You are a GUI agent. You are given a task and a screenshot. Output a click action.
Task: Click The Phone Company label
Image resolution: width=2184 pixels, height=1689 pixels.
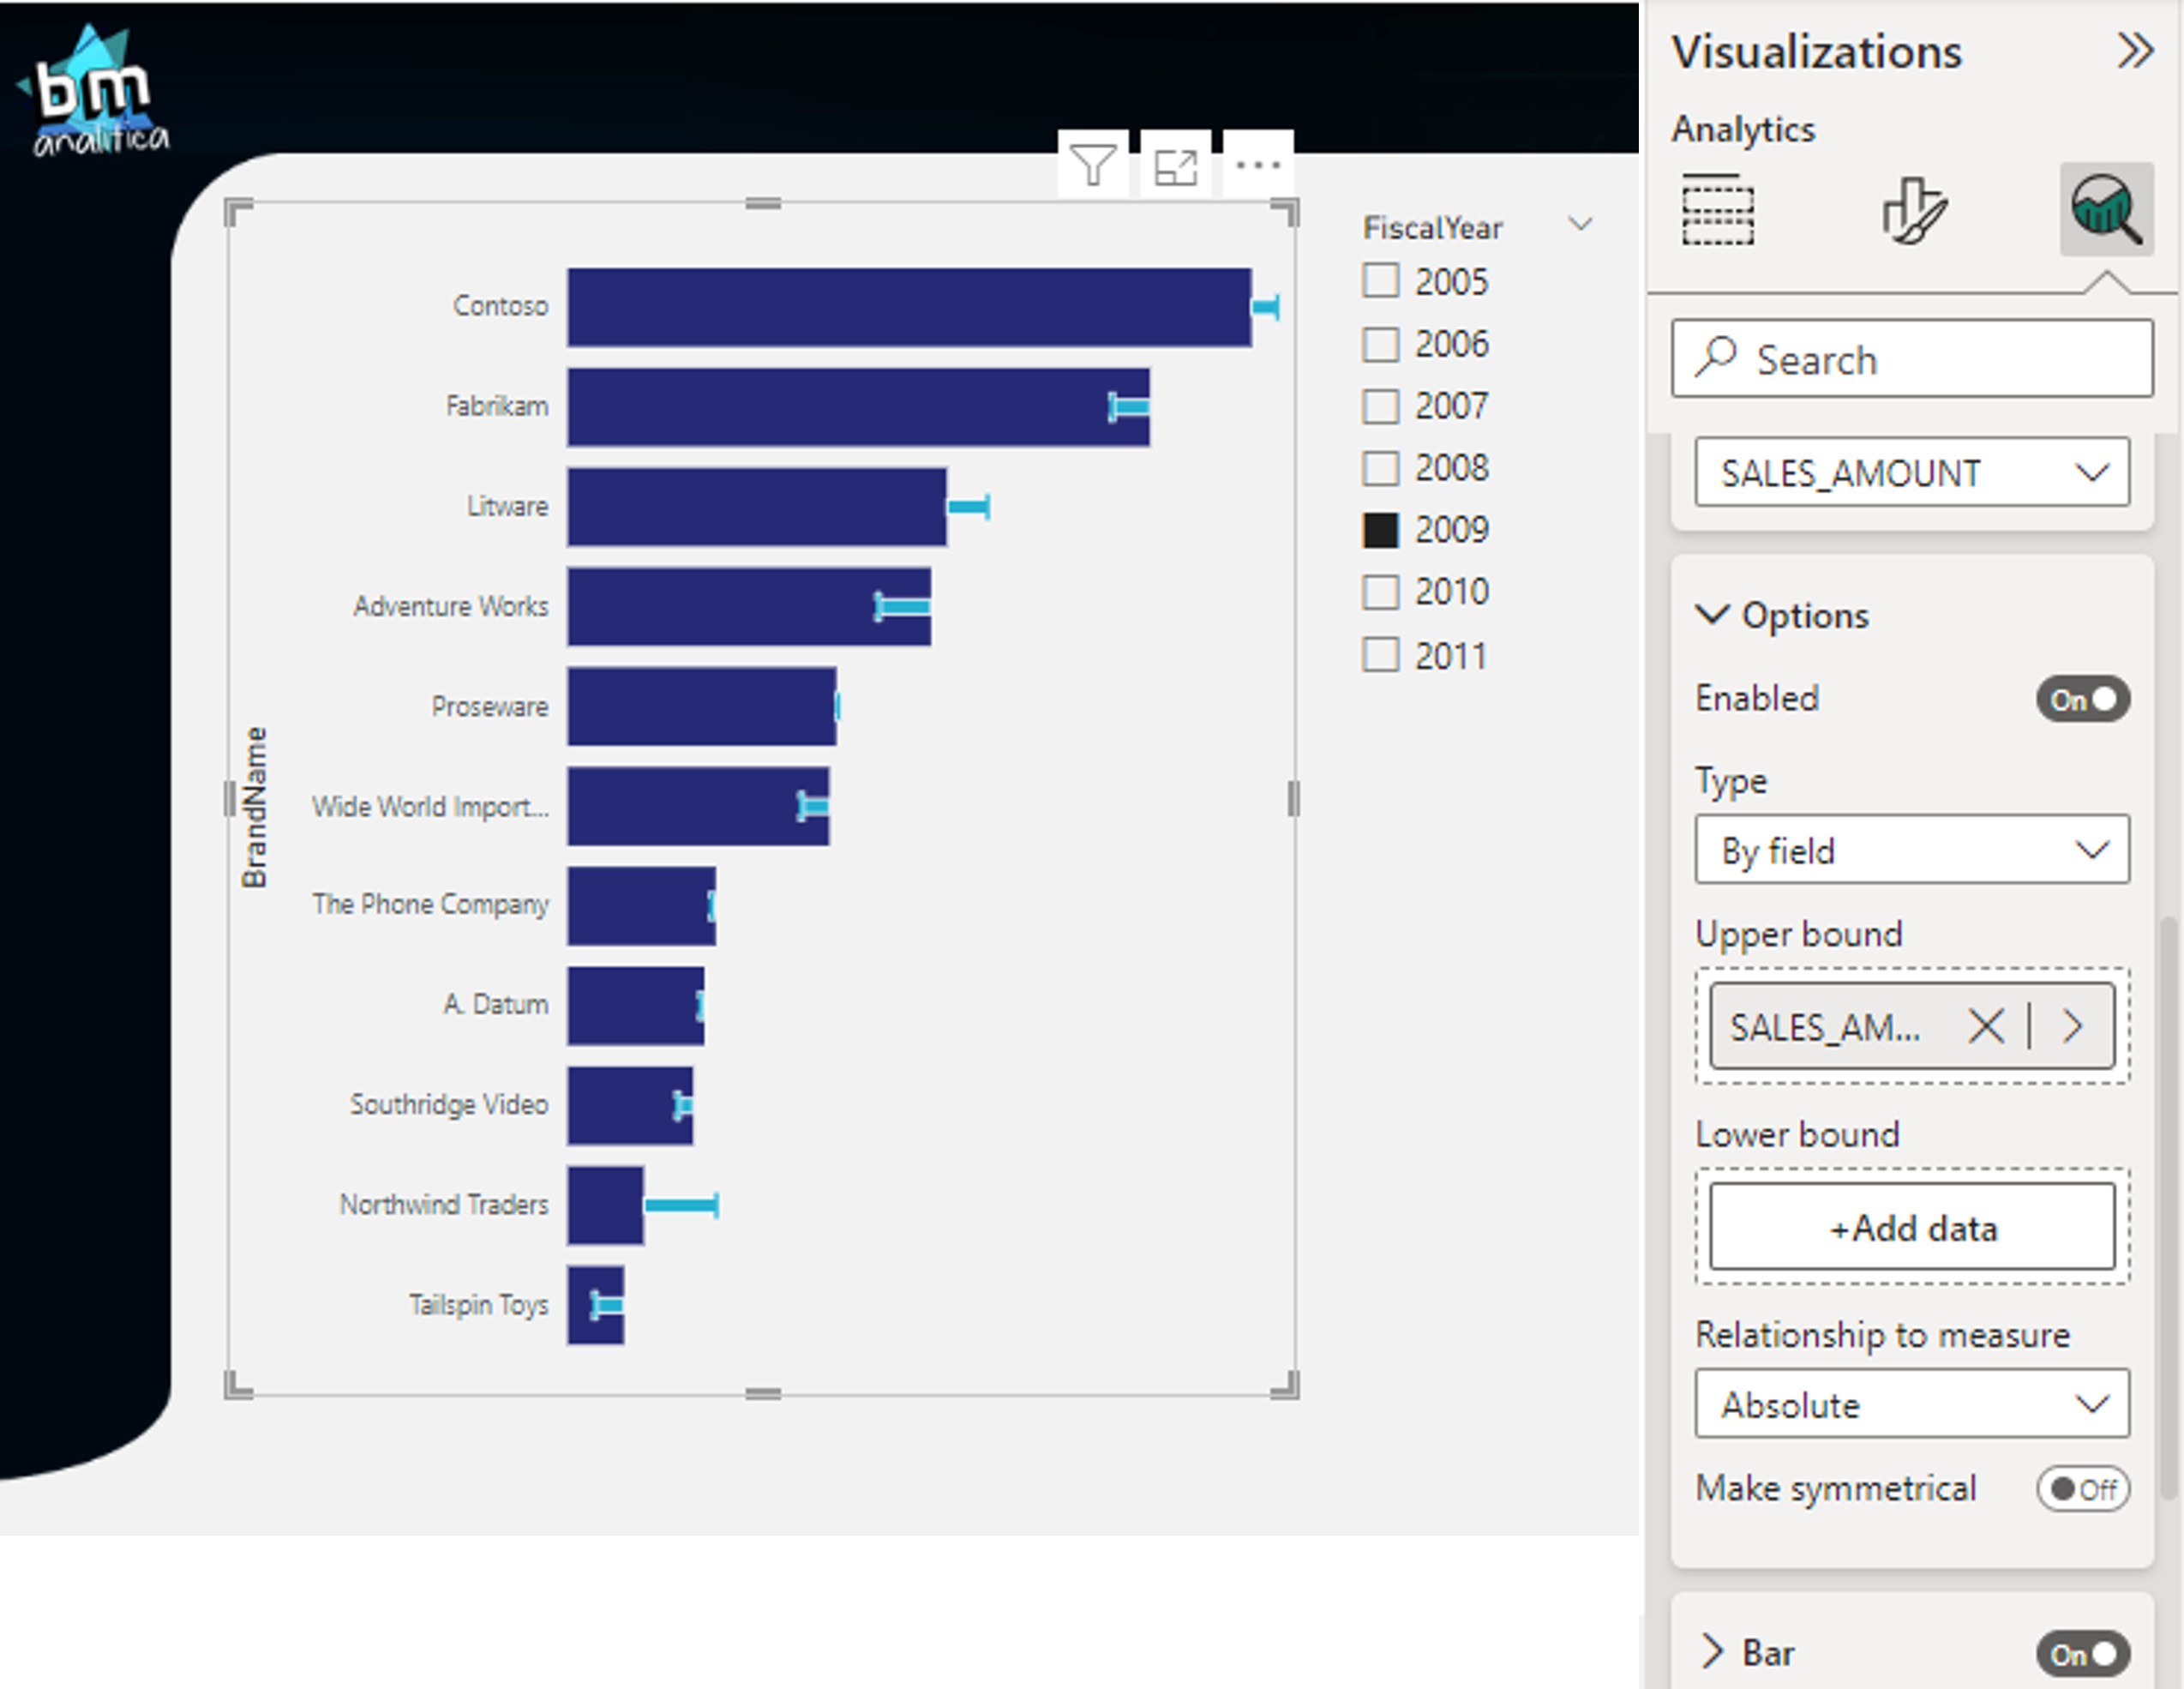(430, 904)
